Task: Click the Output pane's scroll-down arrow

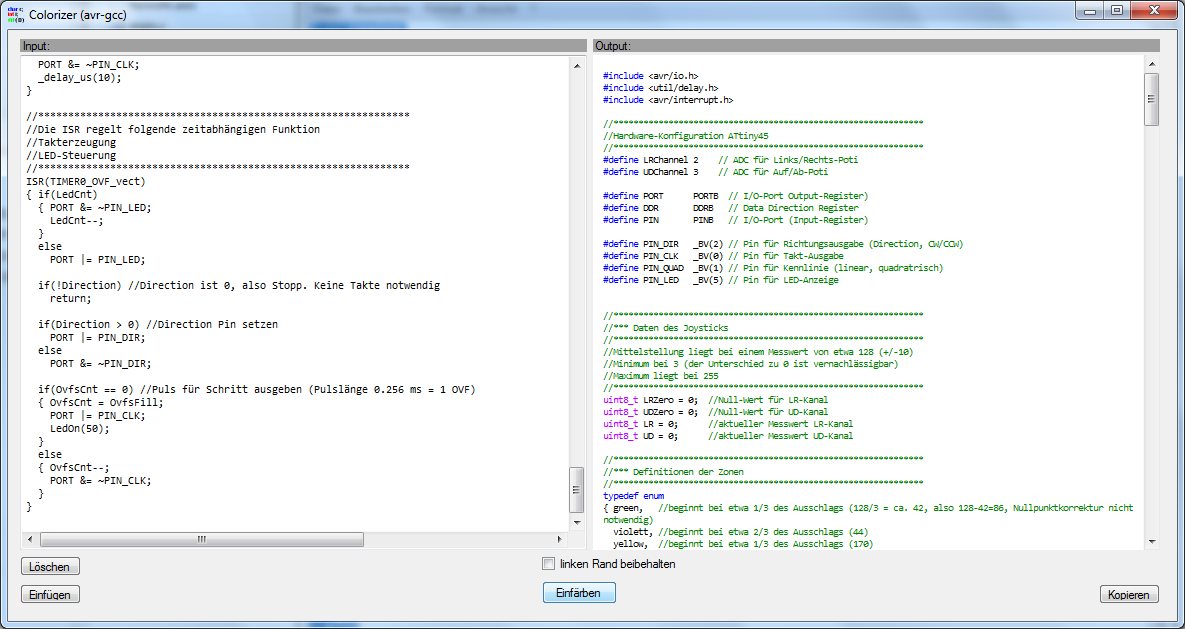Action: tap(1152, 541)
